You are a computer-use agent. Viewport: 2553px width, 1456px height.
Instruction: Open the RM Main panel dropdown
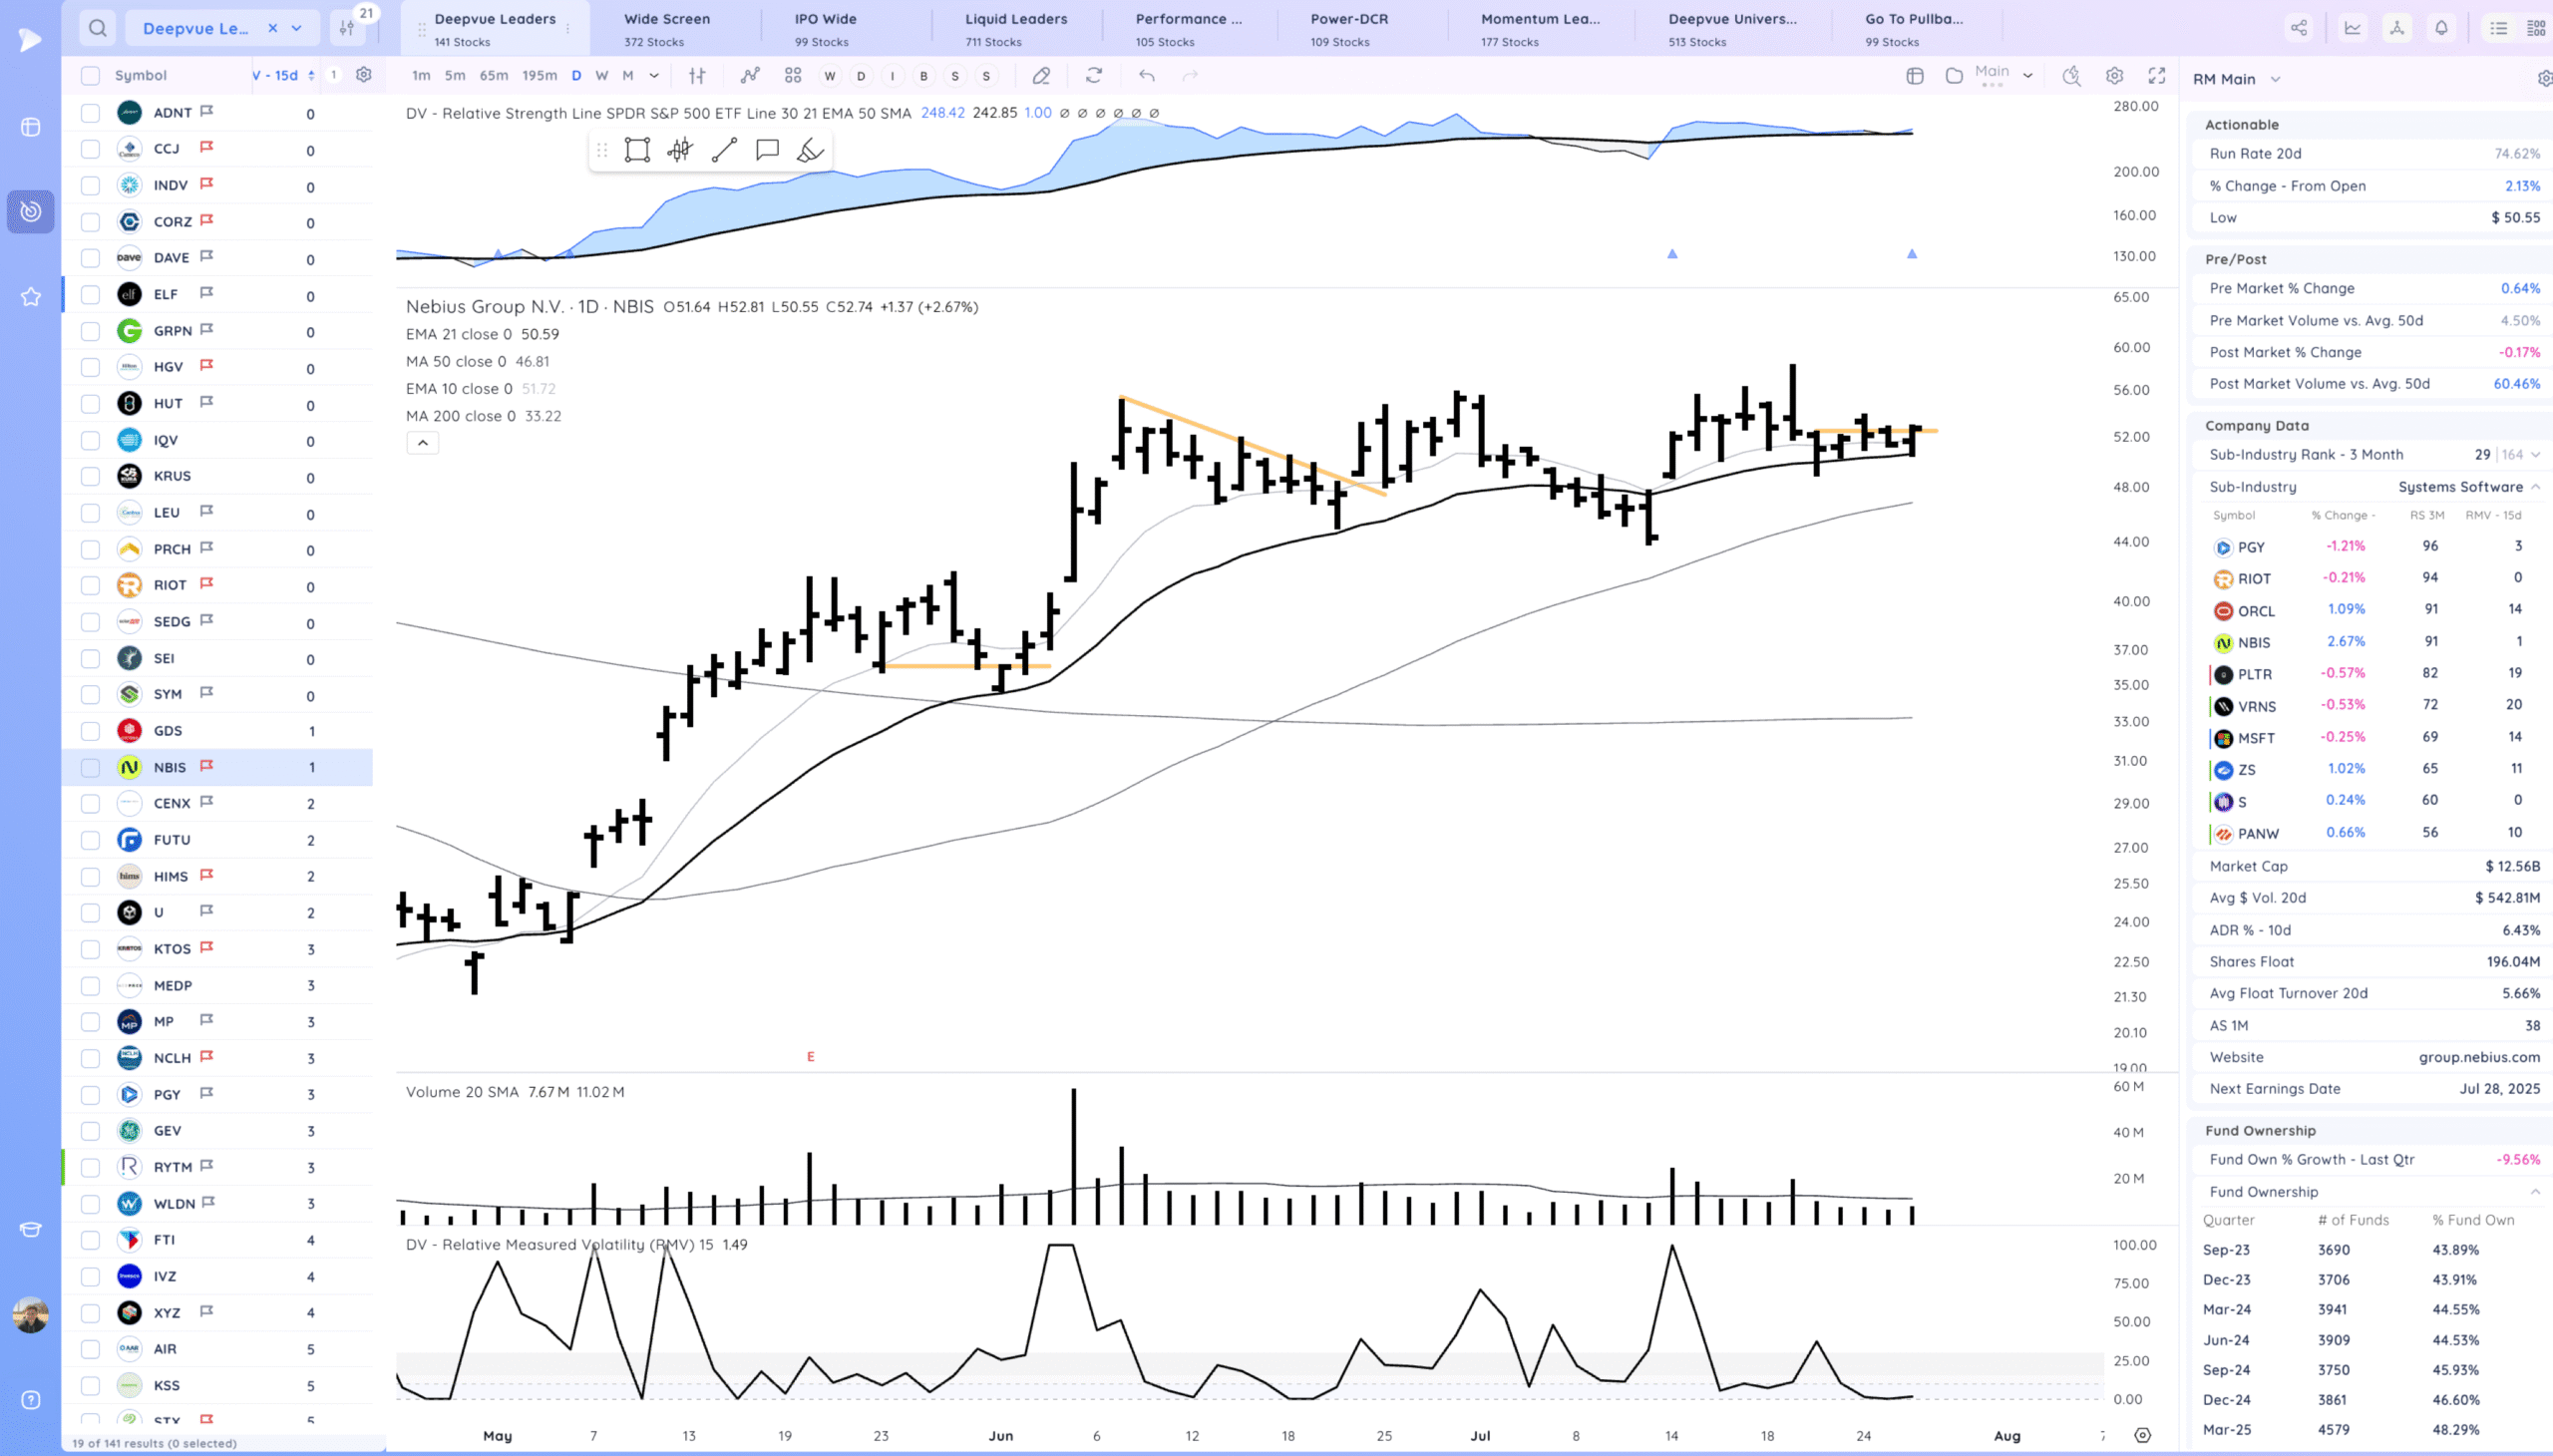tap(2275, 79)
